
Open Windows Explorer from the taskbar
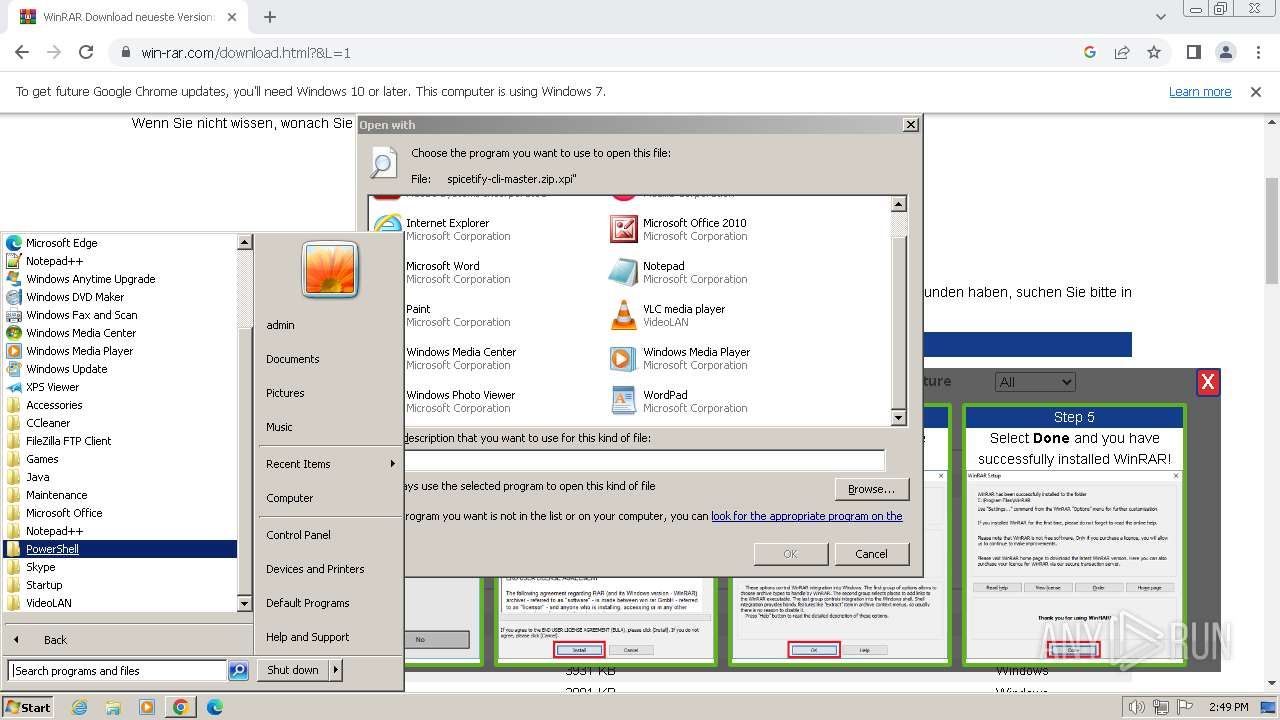[x=113, y=707]
